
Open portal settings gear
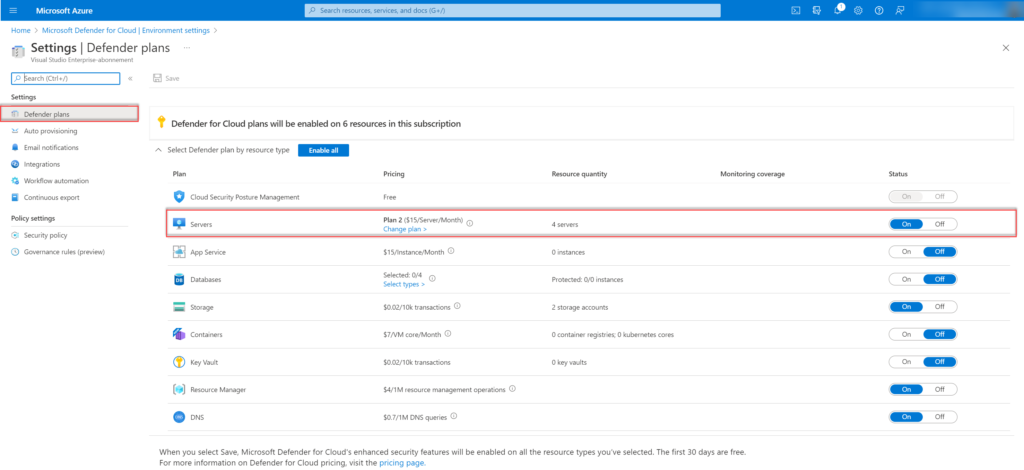coord(858,10)
